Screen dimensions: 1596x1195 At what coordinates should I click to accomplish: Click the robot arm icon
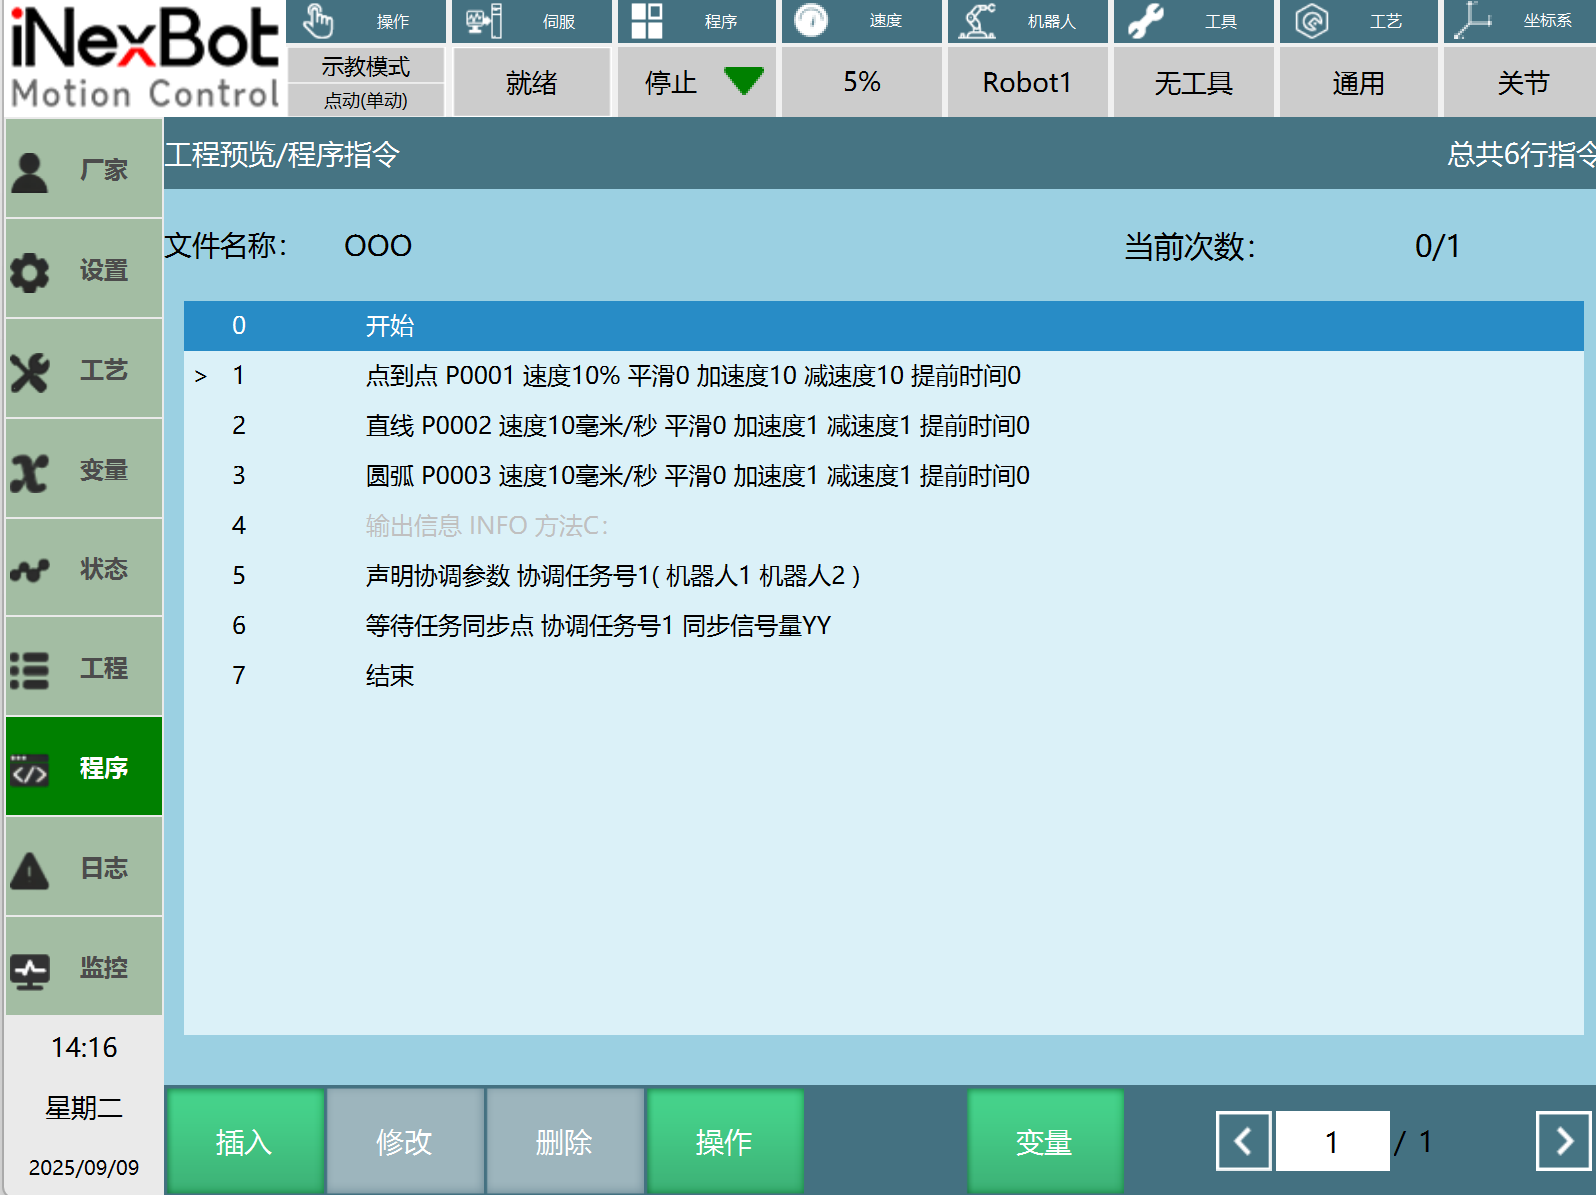(977, 21)
